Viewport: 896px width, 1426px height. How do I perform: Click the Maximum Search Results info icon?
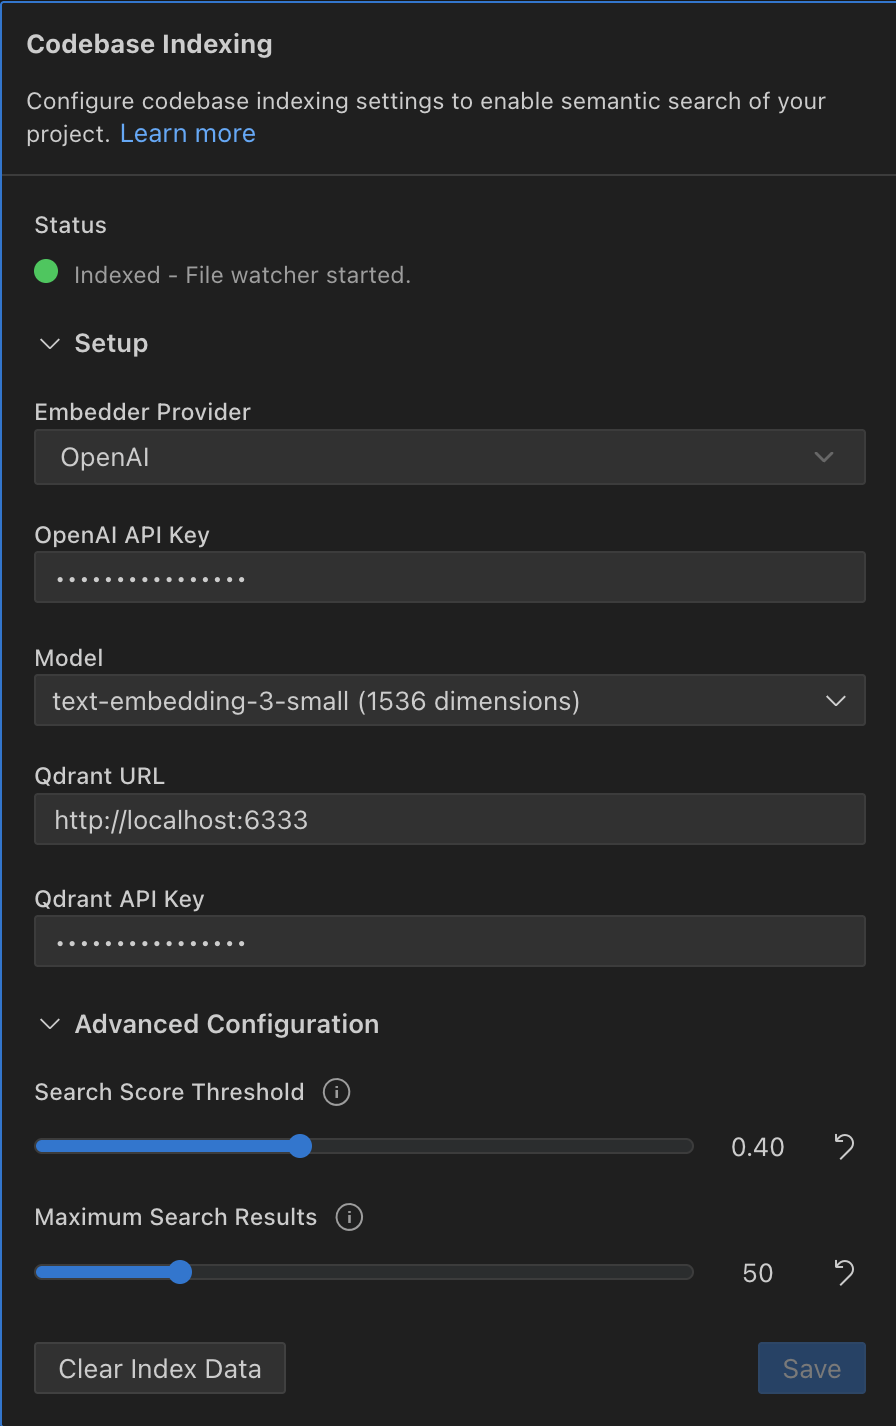pos(349,1217)
